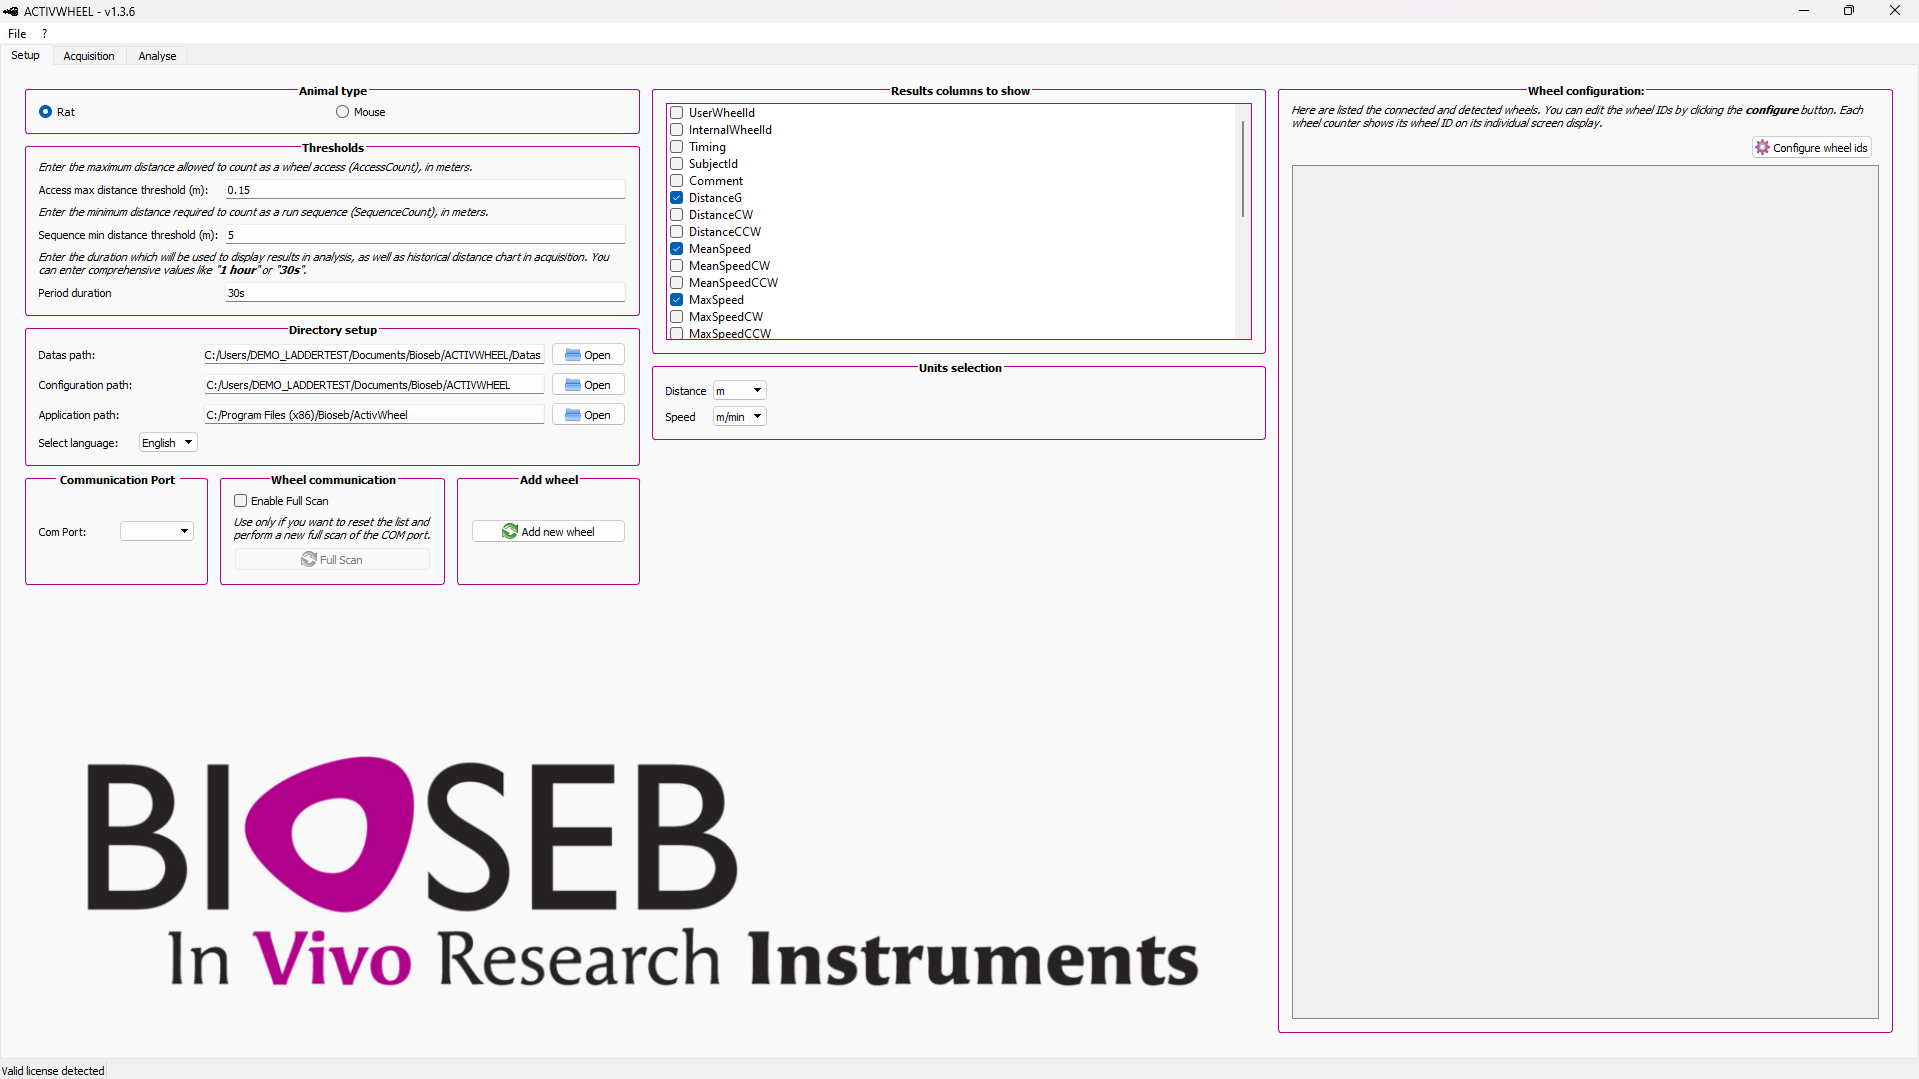
Task: Switch to the Analyse tab
Action: (157, 56)
